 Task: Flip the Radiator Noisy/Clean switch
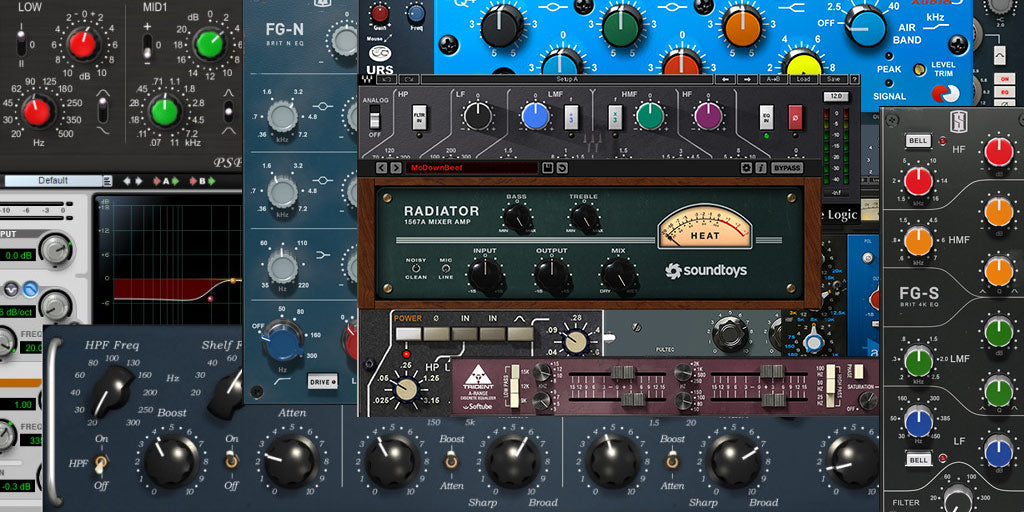415,268
